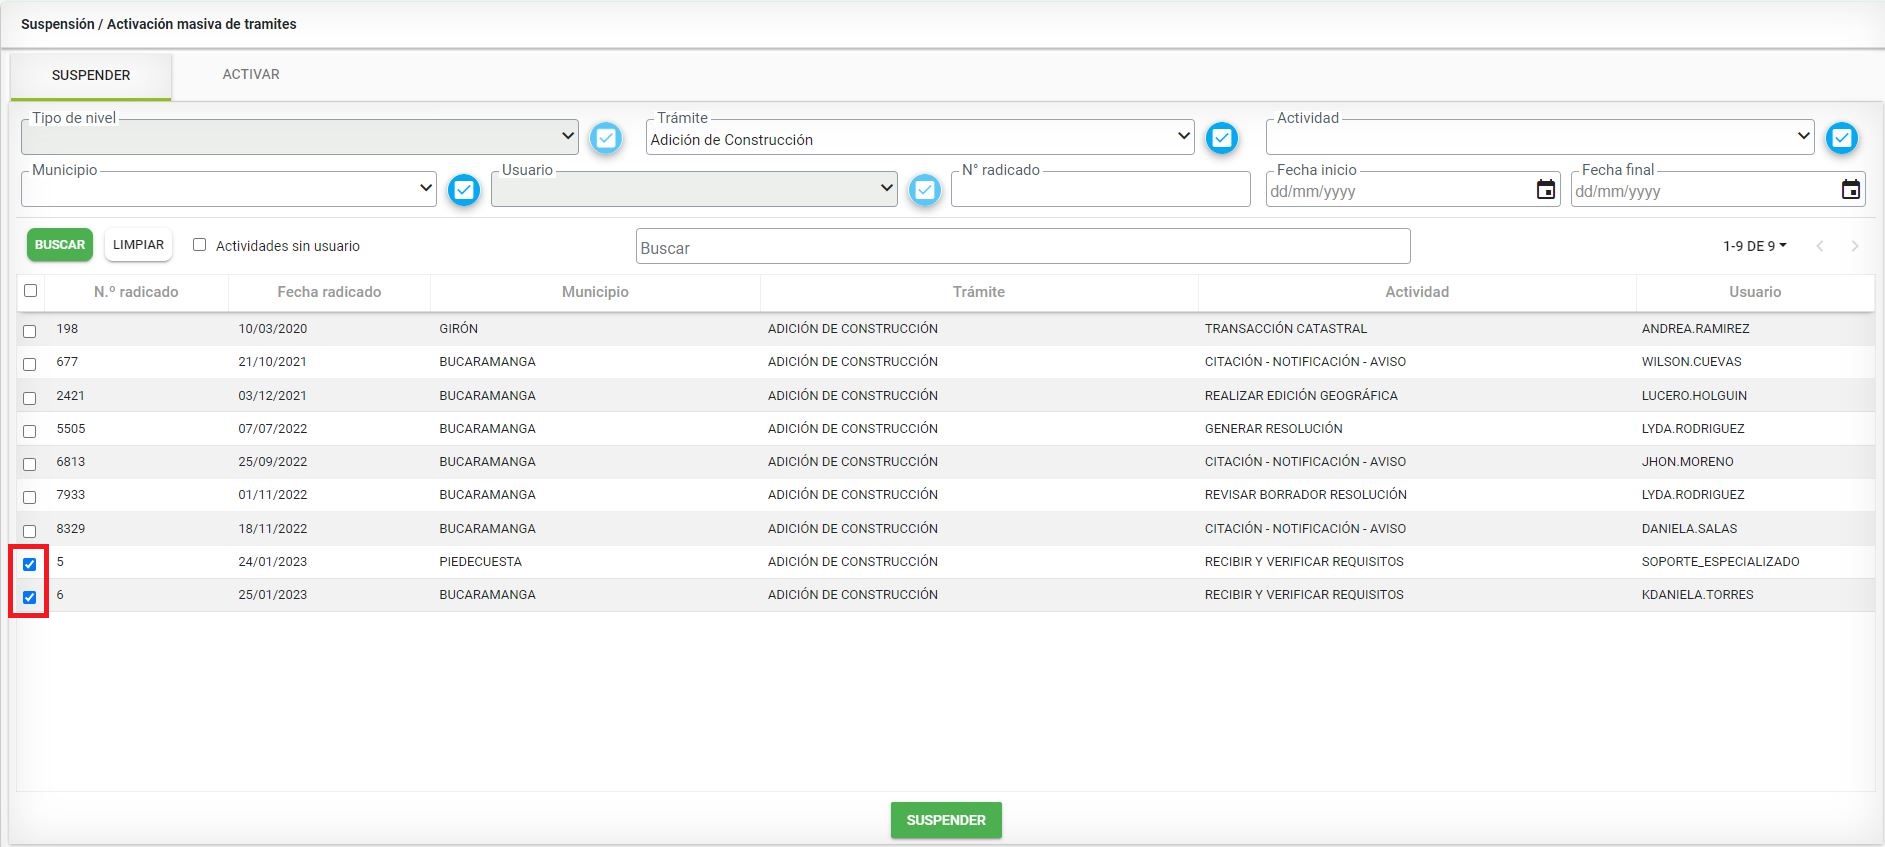This screenshot has width=1885, height=847.
Task: Open the Municipio dropdown
Action: (228, 188)
